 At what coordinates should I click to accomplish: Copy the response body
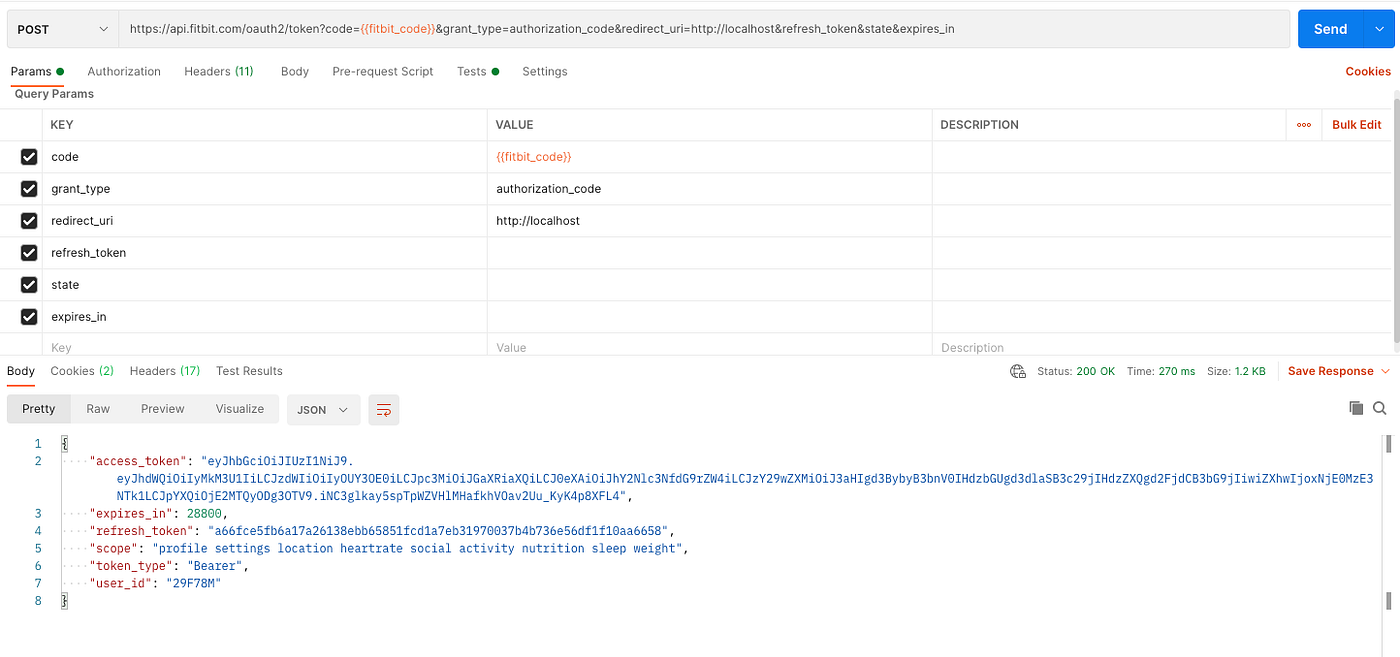(1356, 408)
